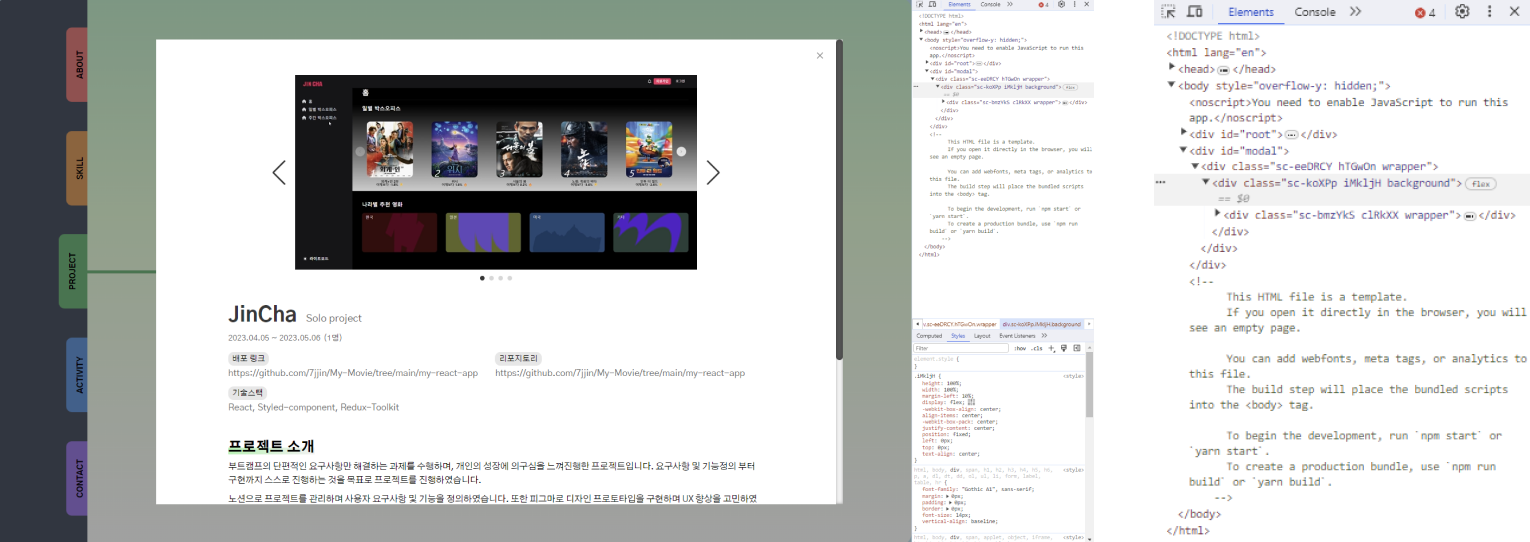
Task: Show next project image arrow
Action: point(713,172)
